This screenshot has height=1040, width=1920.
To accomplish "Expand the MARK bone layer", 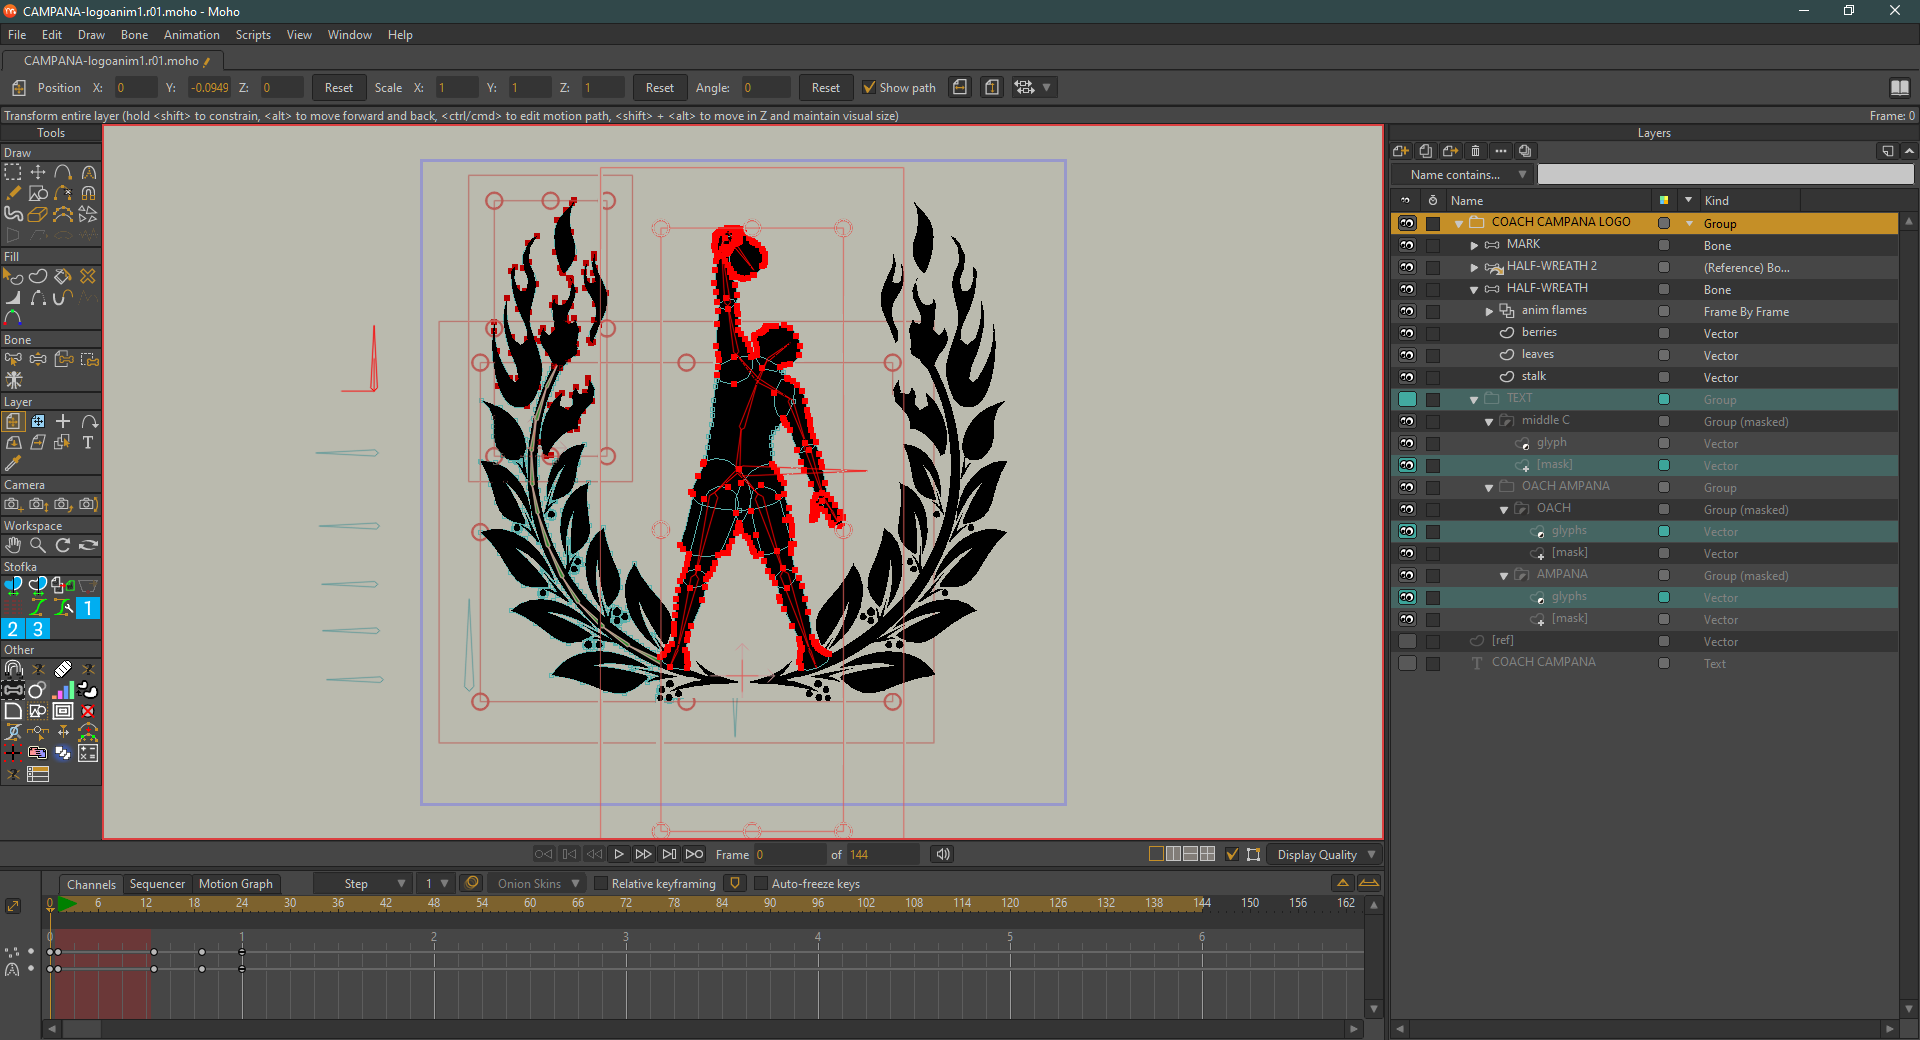I will pyautogui.click(x=1474, y=245).
